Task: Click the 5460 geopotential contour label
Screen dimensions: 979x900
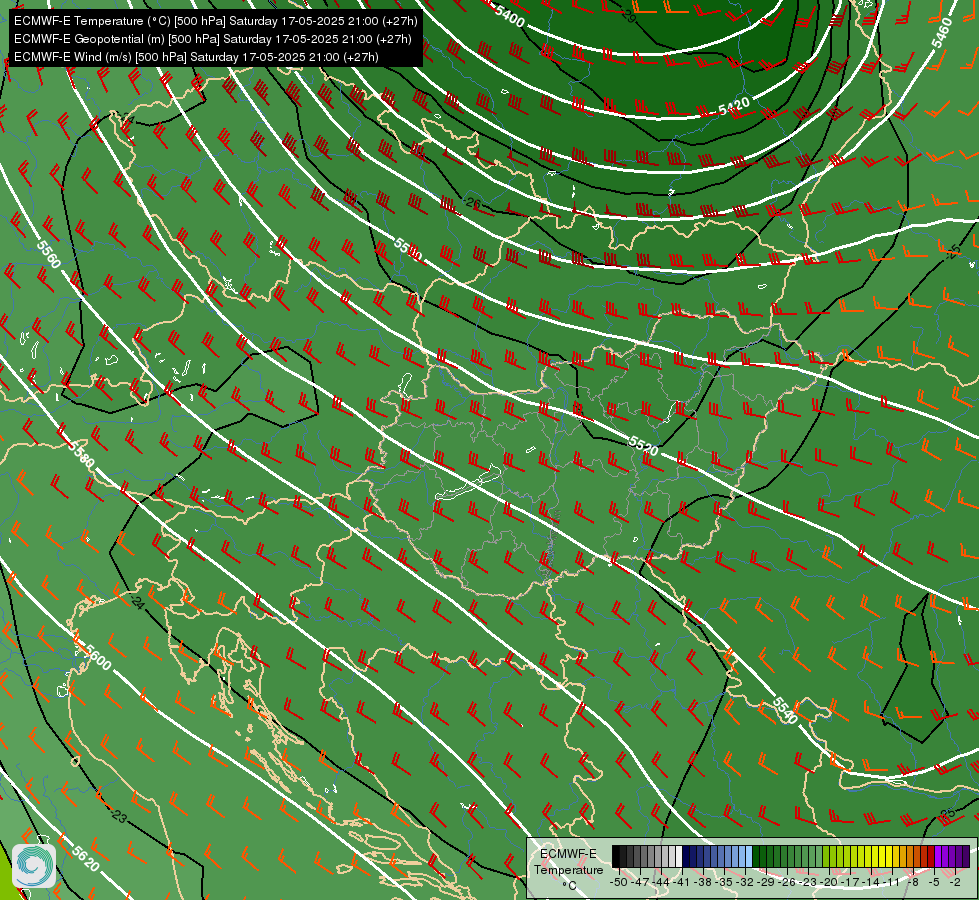Action: pyautogui.click(x=942, y=32)
